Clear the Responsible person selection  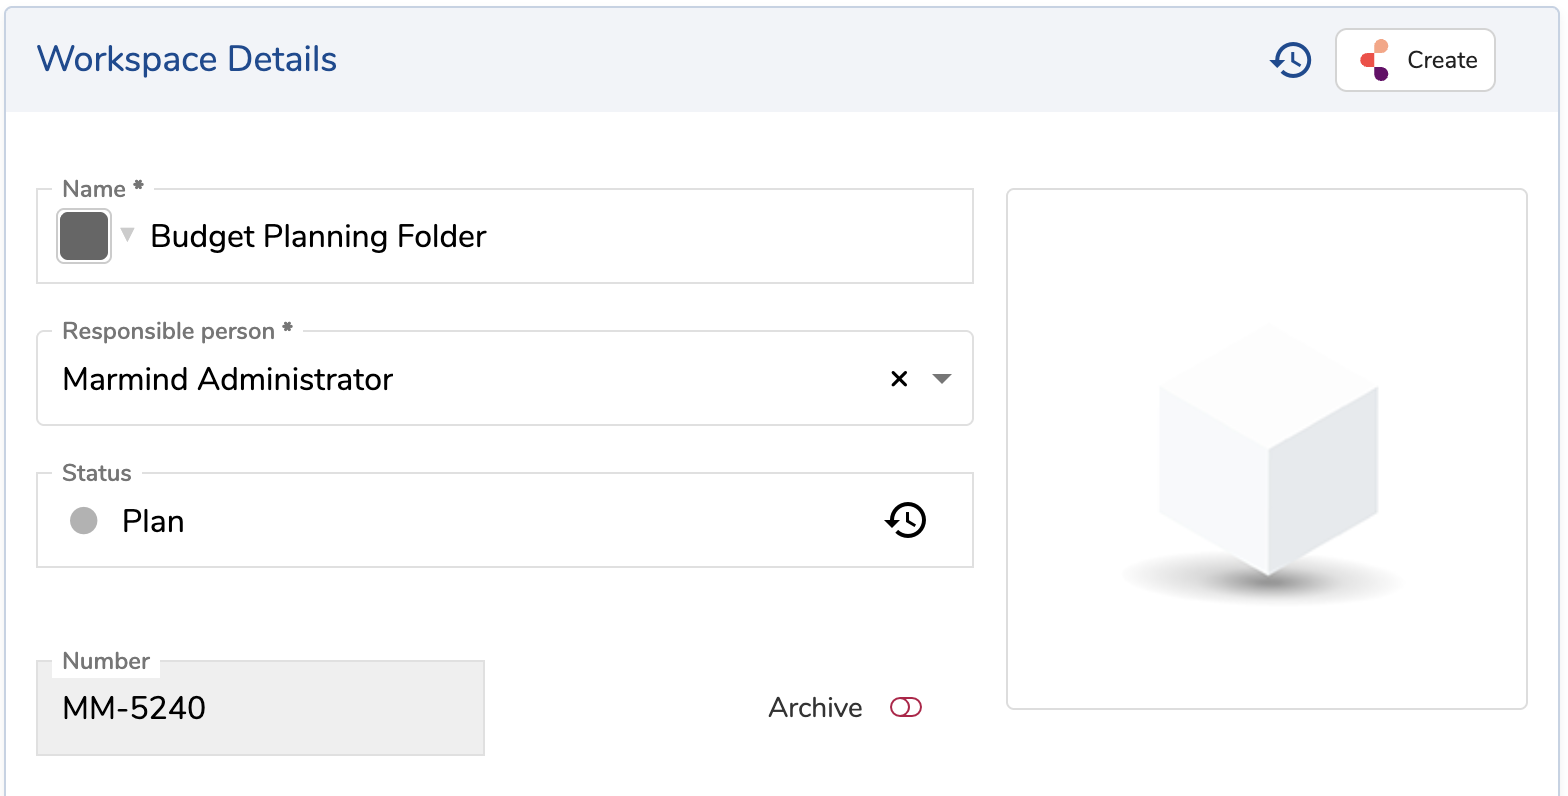coord(899,379)
